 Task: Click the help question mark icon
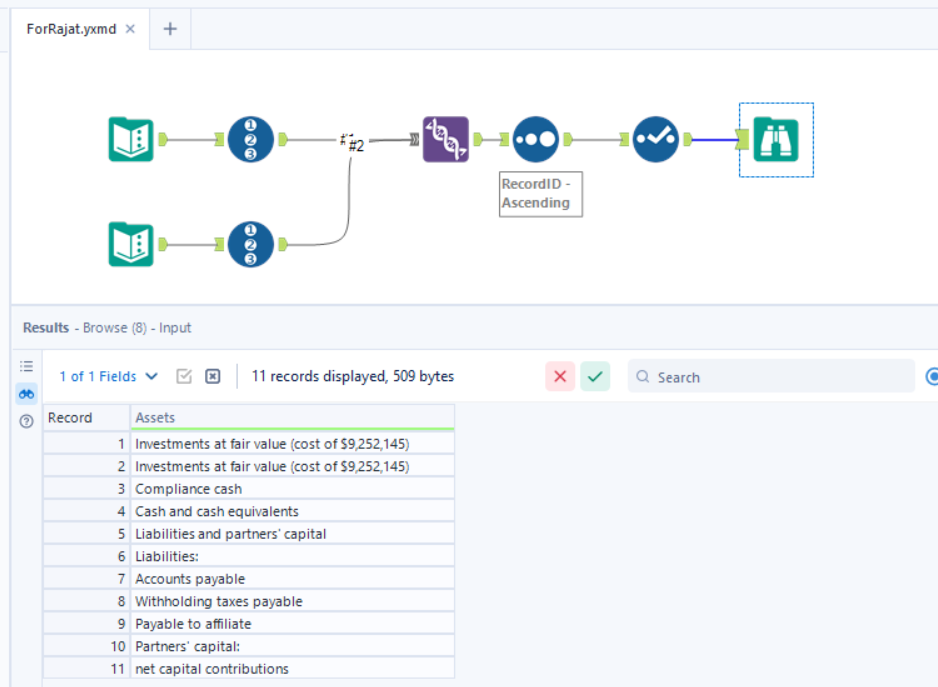coord(26,421)
